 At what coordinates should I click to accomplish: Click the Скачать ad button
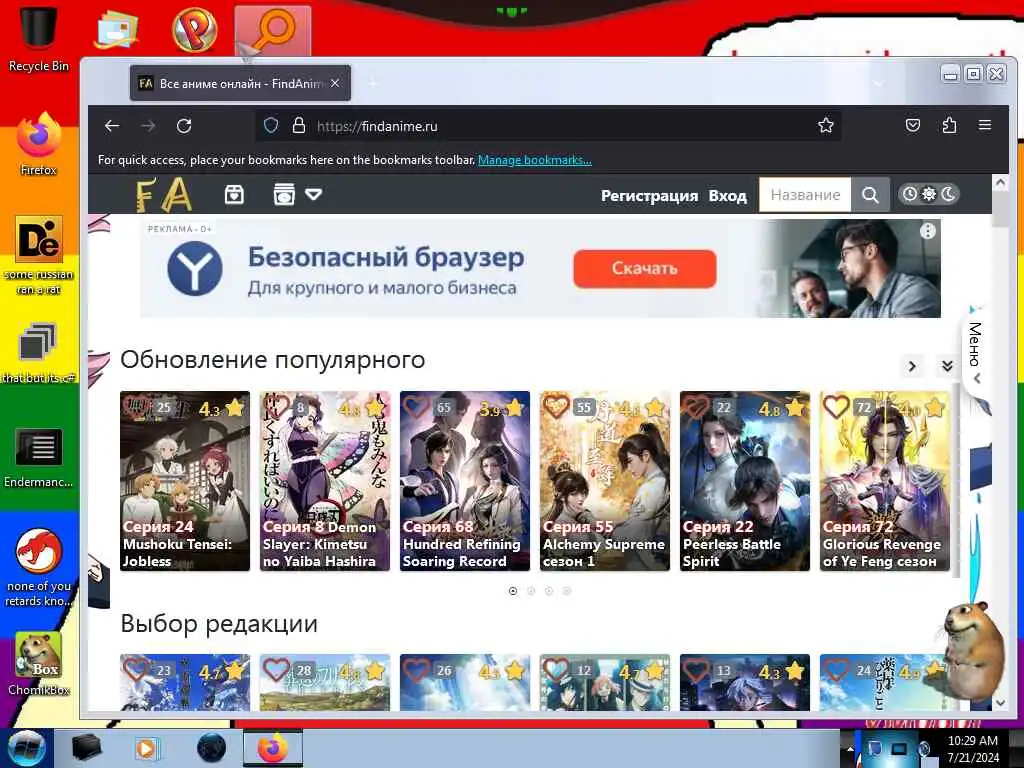tap(645, 268)
